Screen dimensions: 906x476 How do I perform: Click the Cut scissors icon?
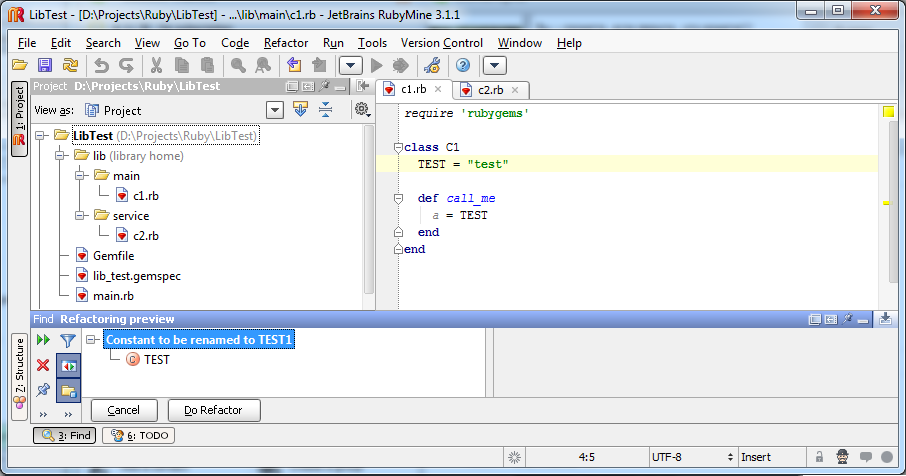[x=156, y=65]
